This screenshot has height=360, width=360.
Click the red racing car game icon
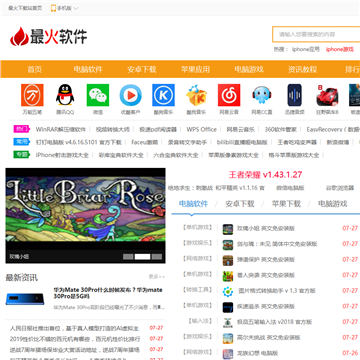(327, 95)
